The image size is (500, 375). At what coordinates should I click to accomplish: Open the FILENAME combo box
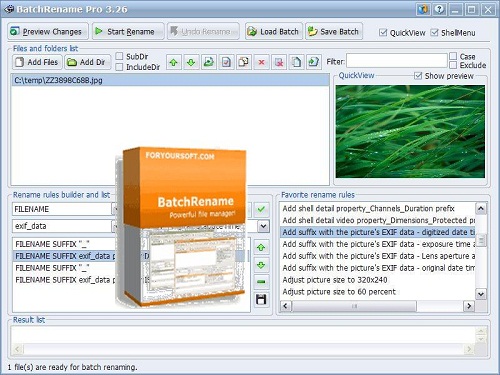[x=65, y=209]
